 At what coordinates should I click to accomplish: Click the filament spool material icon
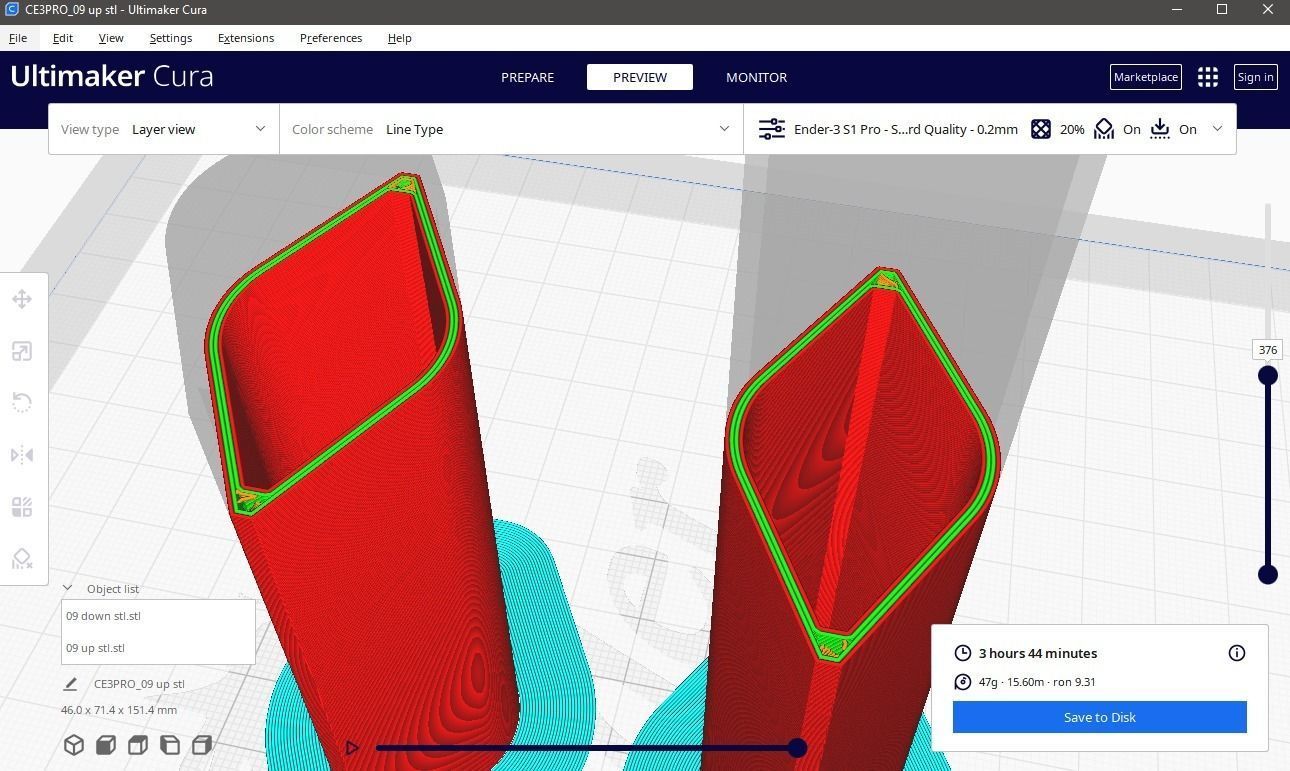[963, 682]
